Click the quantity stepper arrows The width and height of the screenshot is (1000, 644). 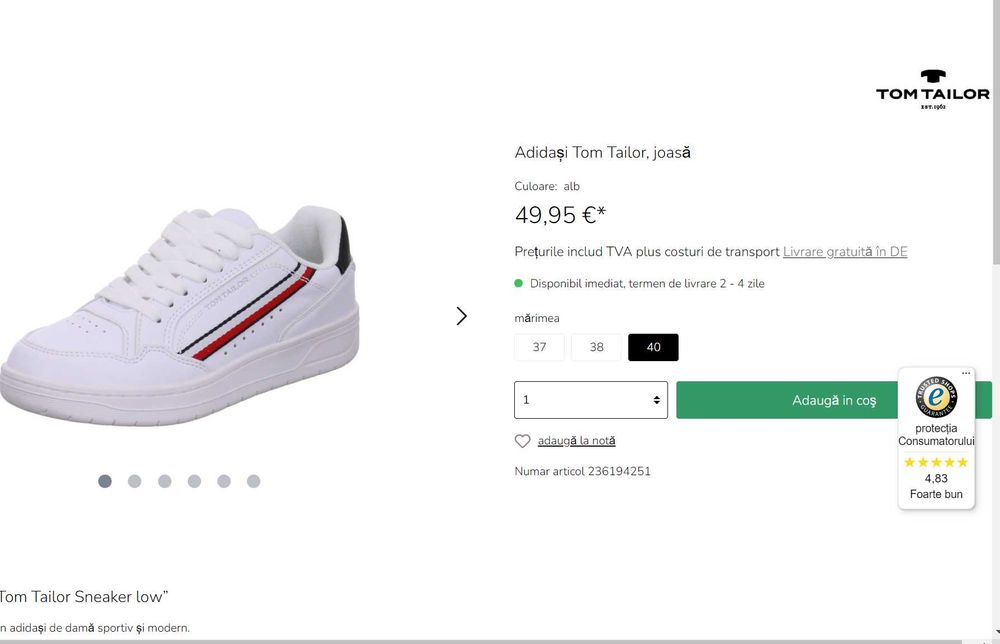(x=656, y=400)
